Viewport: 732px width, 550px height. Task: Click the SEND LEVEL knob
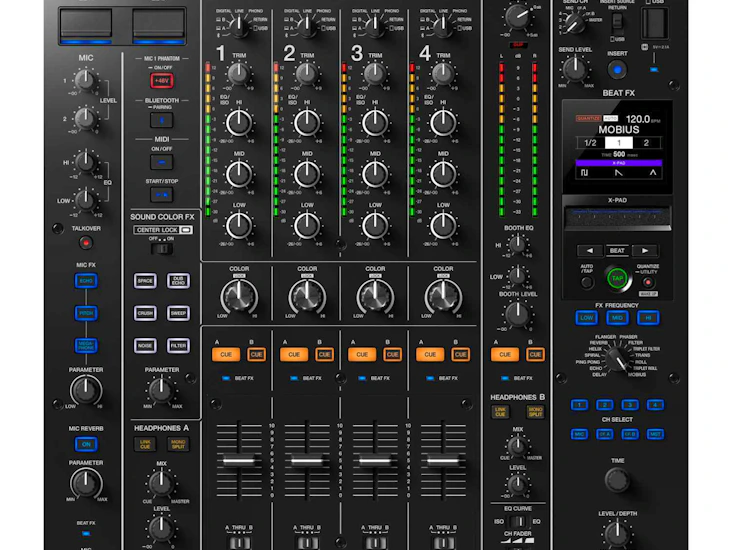click(575, 69)
